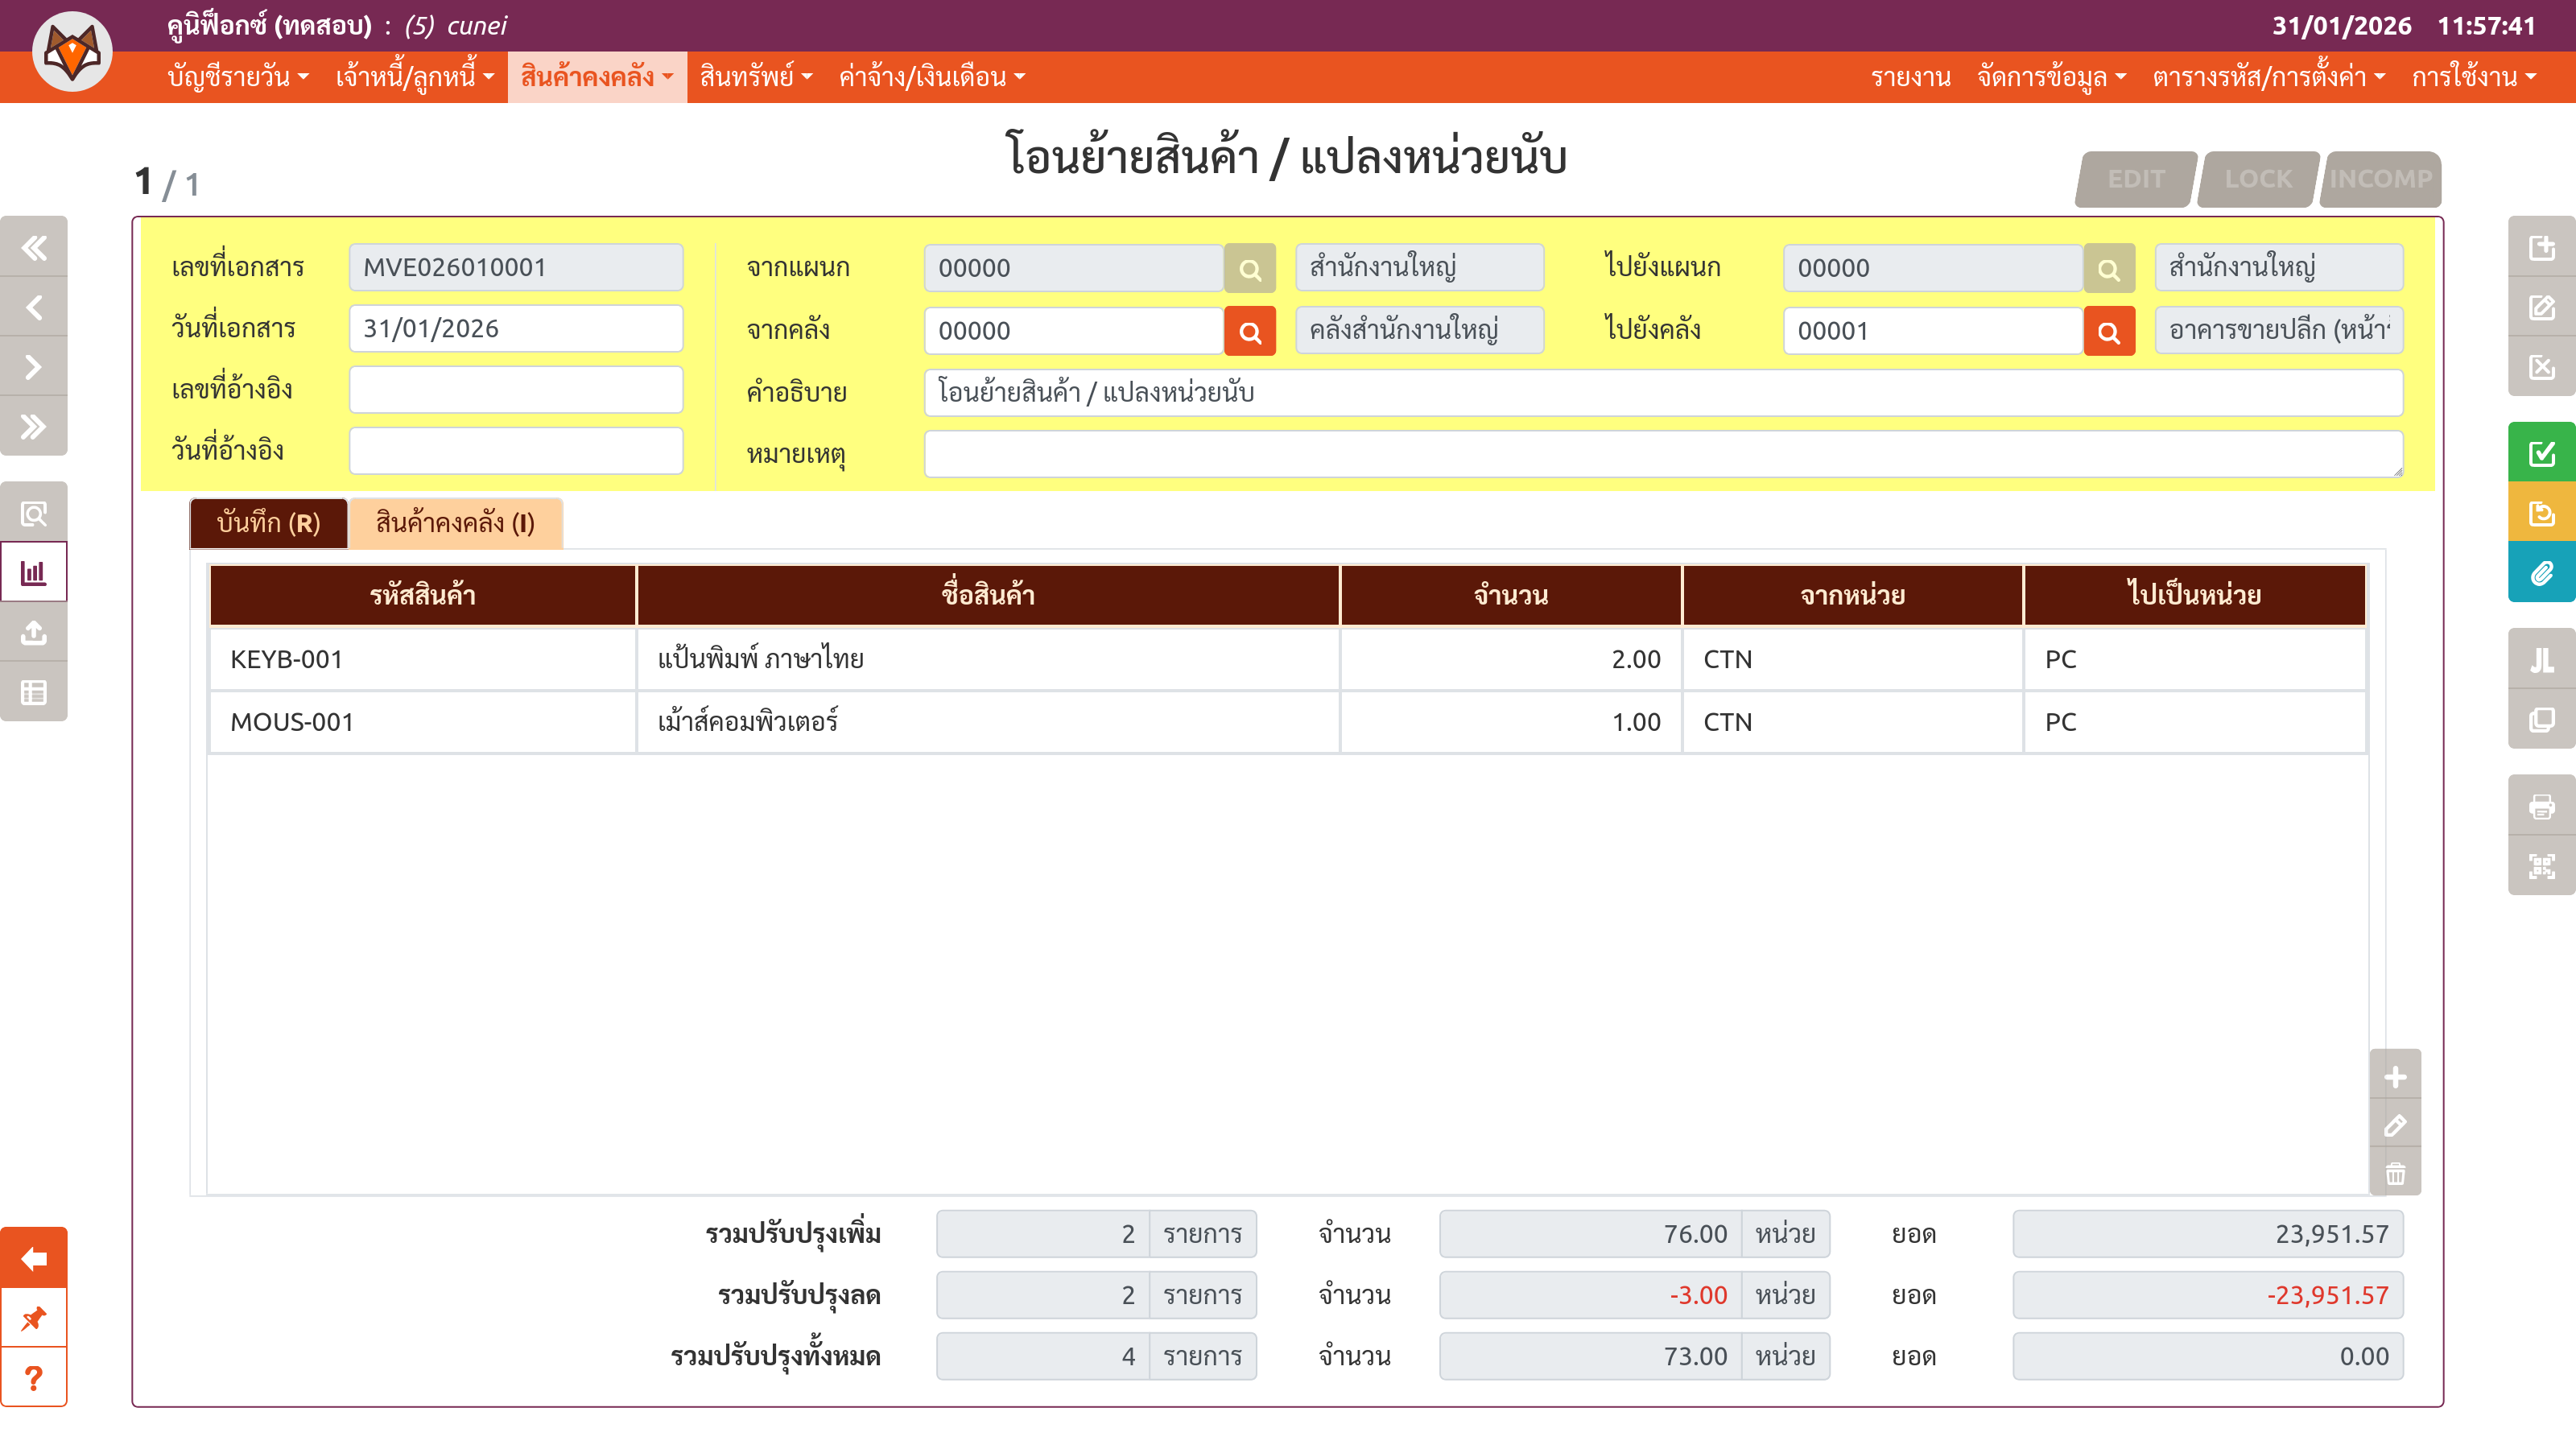
Task: Open the paperclip attachment icon
Action: pyautogui.click(x=2541, y=573)
